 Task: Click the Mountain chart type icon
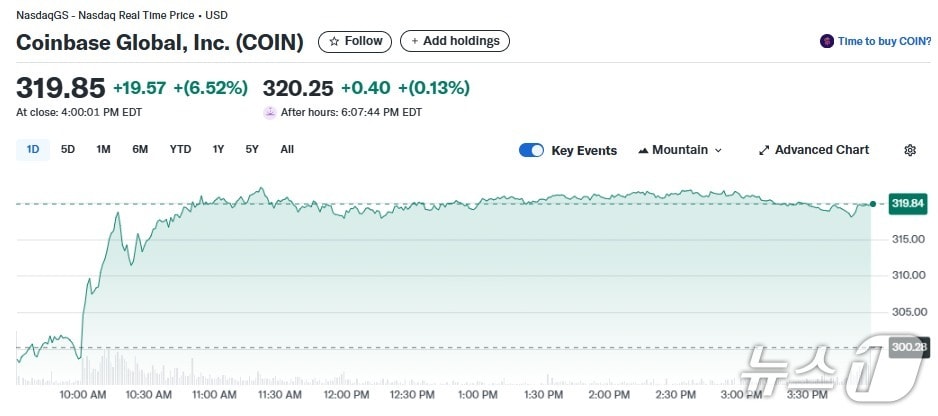(x=643, y=150)
